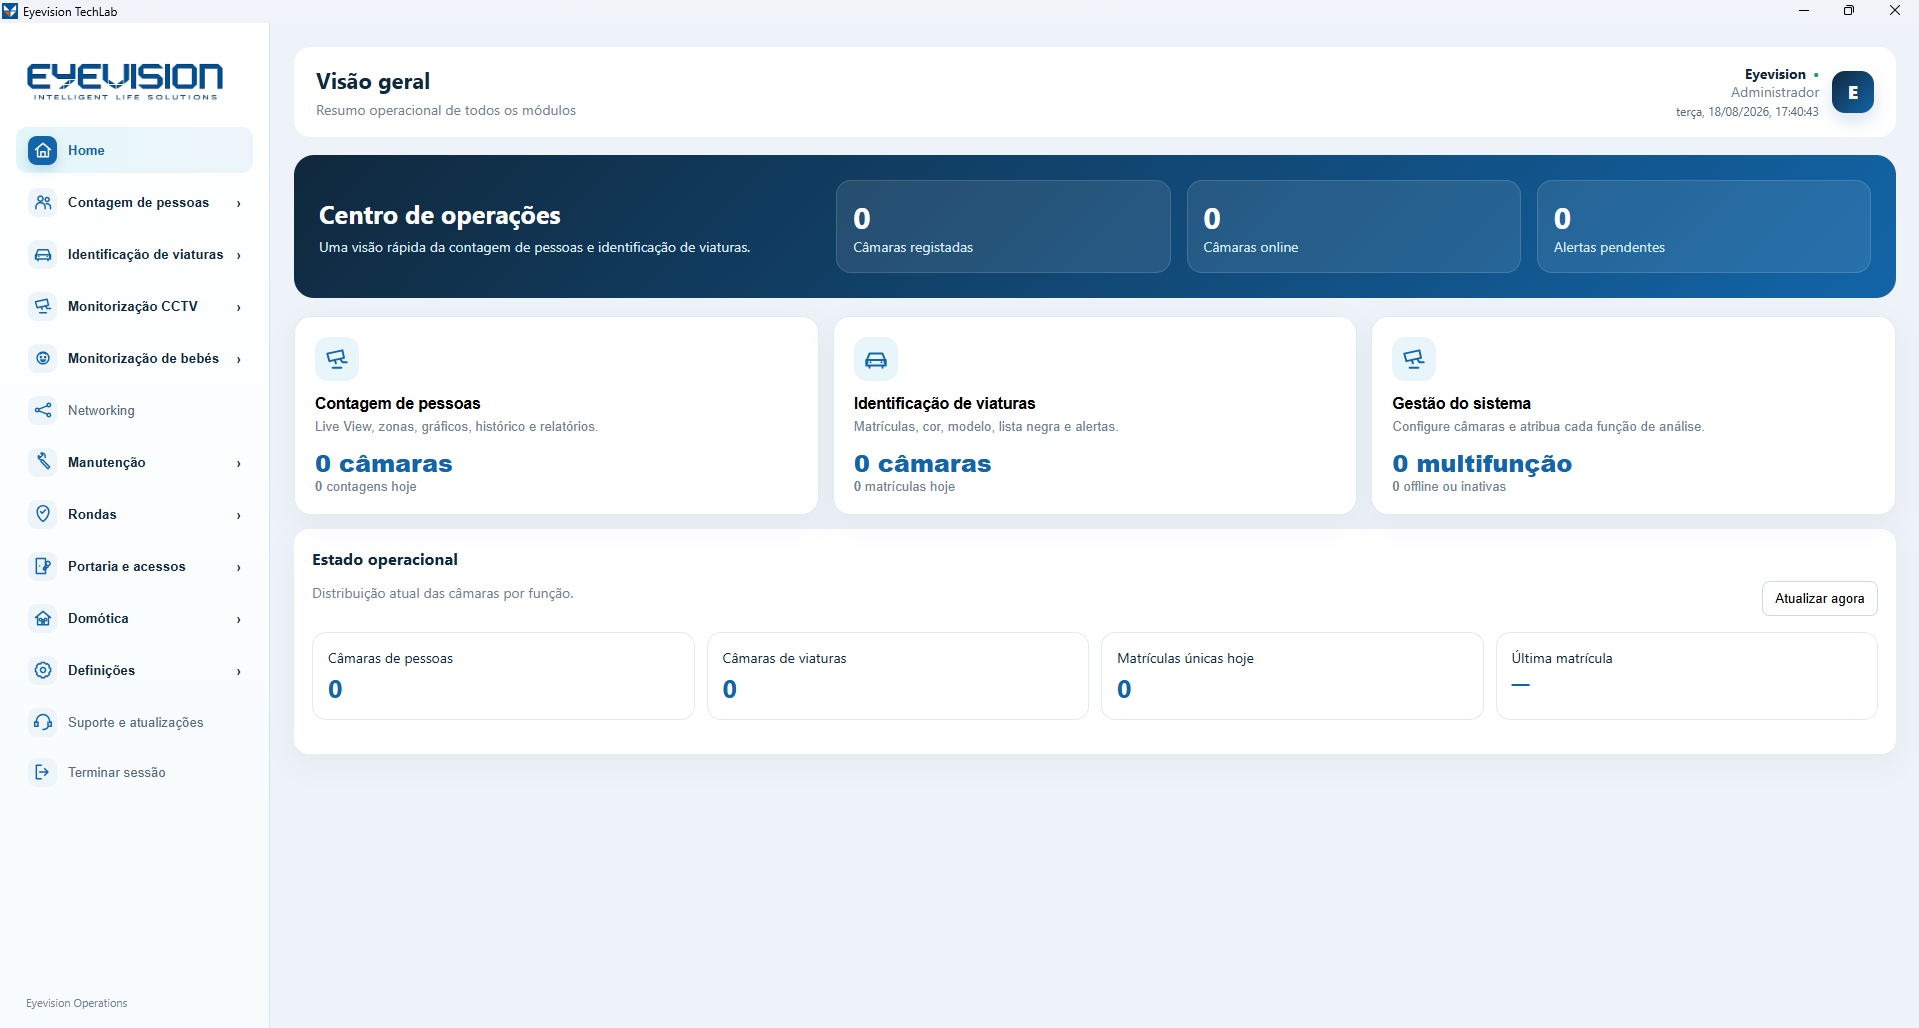Click the camera icon in Gestão do sistema card
Viewport: 1919px width, 1028px height.
tap(1414, 359)
